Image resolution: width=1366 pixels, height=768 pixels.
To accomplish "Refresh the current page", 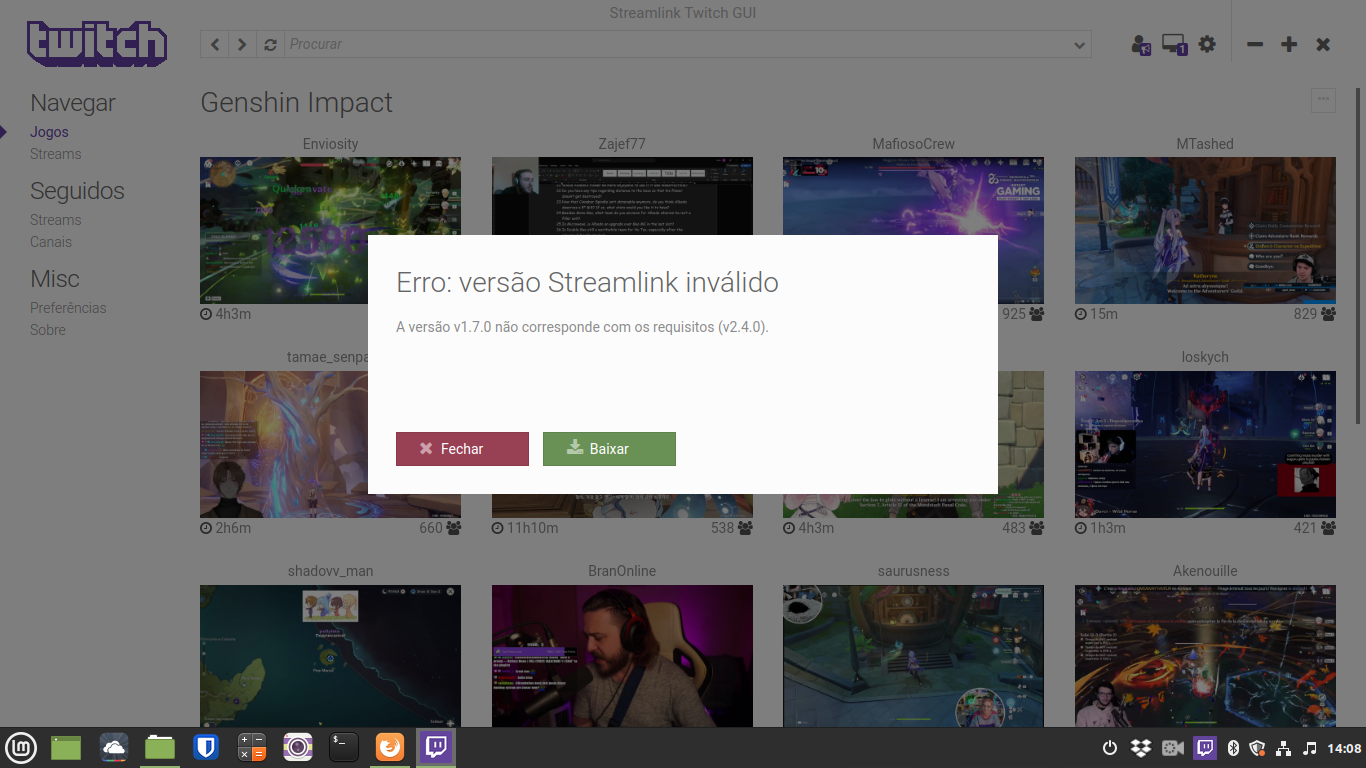I will pos(270,44).
